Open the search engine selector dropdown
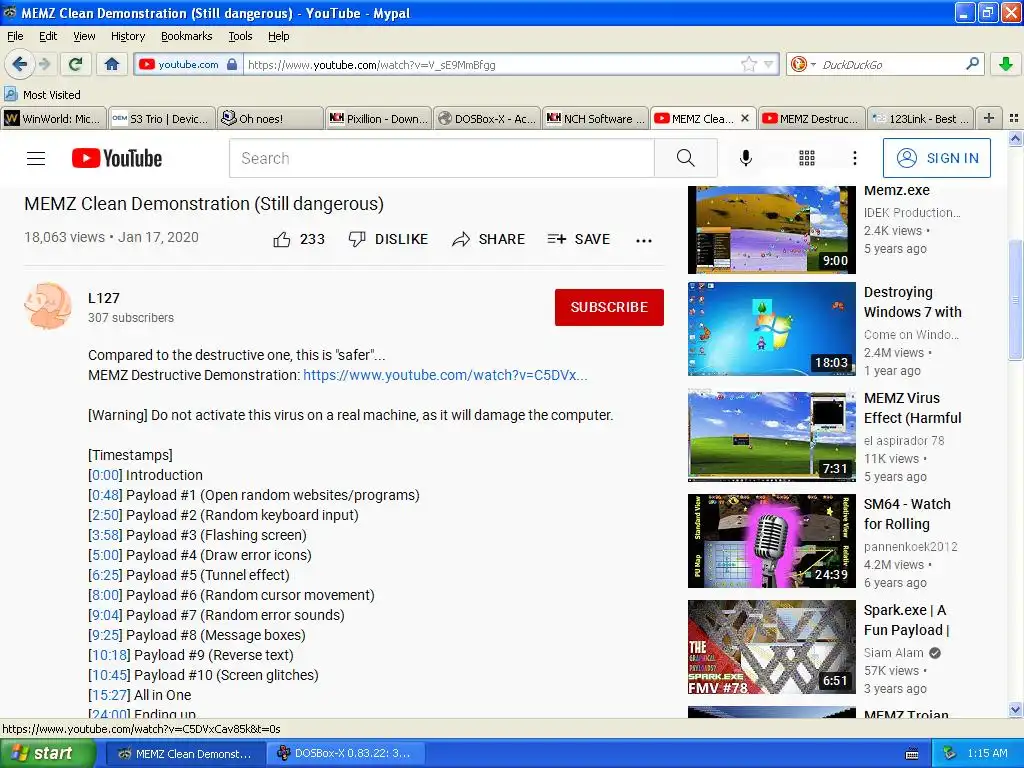Image resolution: width=1024 pixels, height=768 pixels. 803,64
